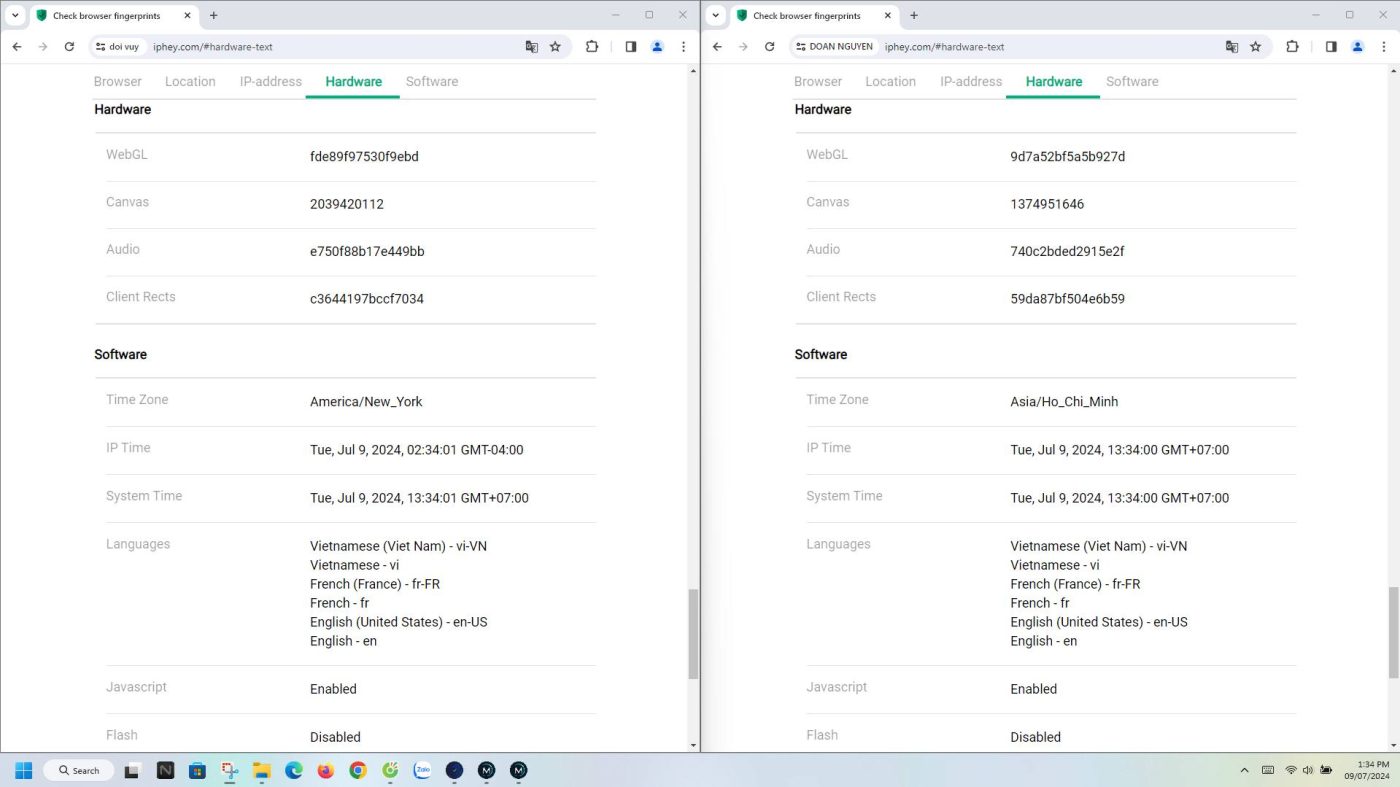Launch Notion from the taskbar
Viewport: 1400px width, 787px height.
click(165, 770)
